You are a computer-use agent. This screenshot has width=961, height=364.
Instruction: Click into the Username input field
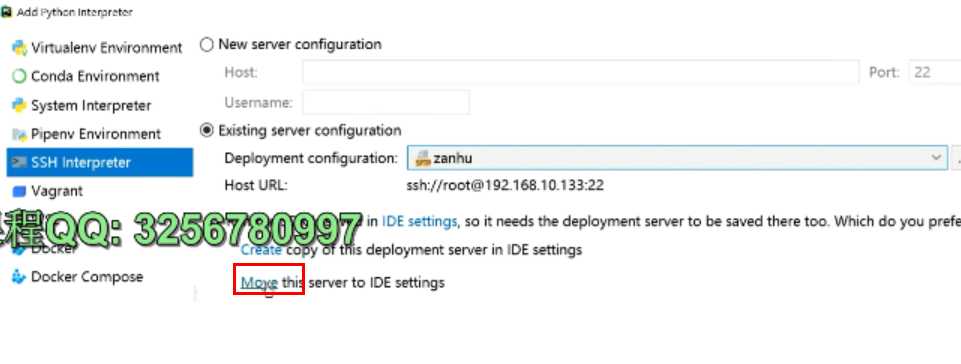click(x=386, y=102)
